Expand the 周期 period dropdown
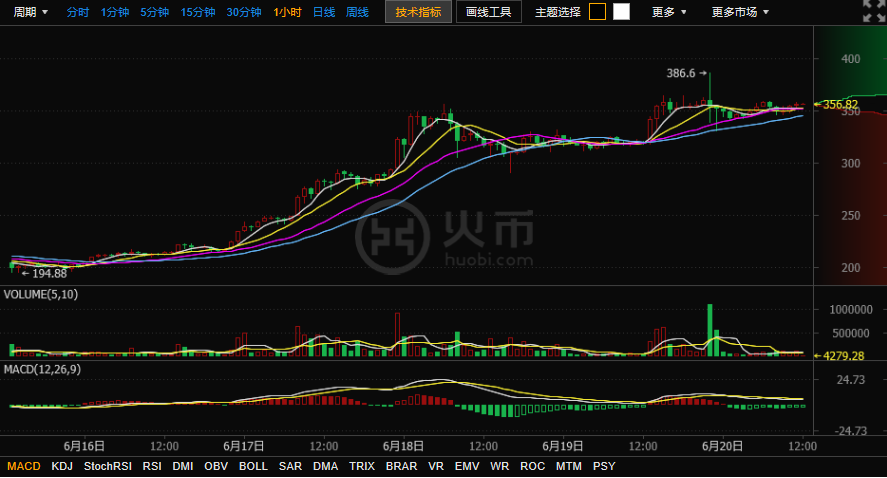This screenshot has width=887, height=478. [30, 12]
